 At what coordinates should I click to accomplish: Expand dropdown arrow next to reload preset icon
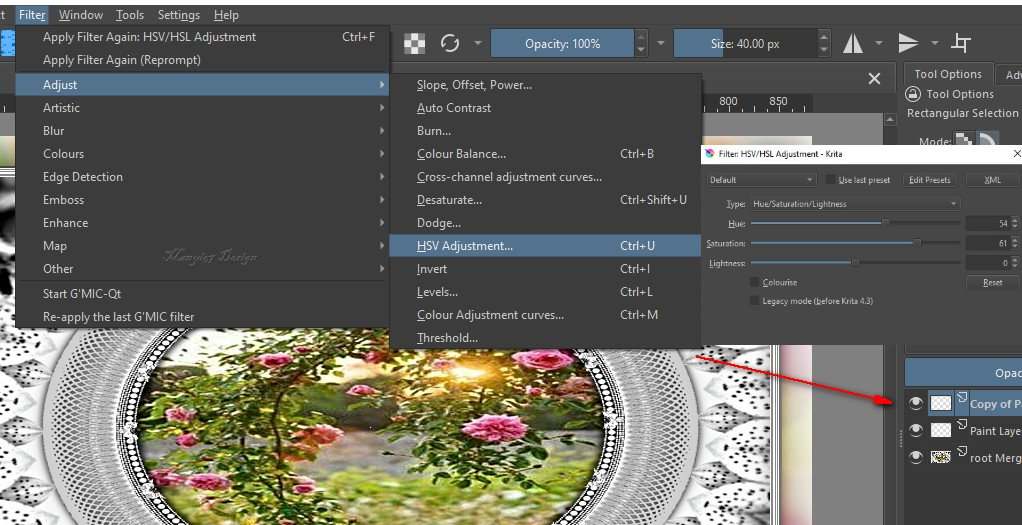tap(478, 44)
